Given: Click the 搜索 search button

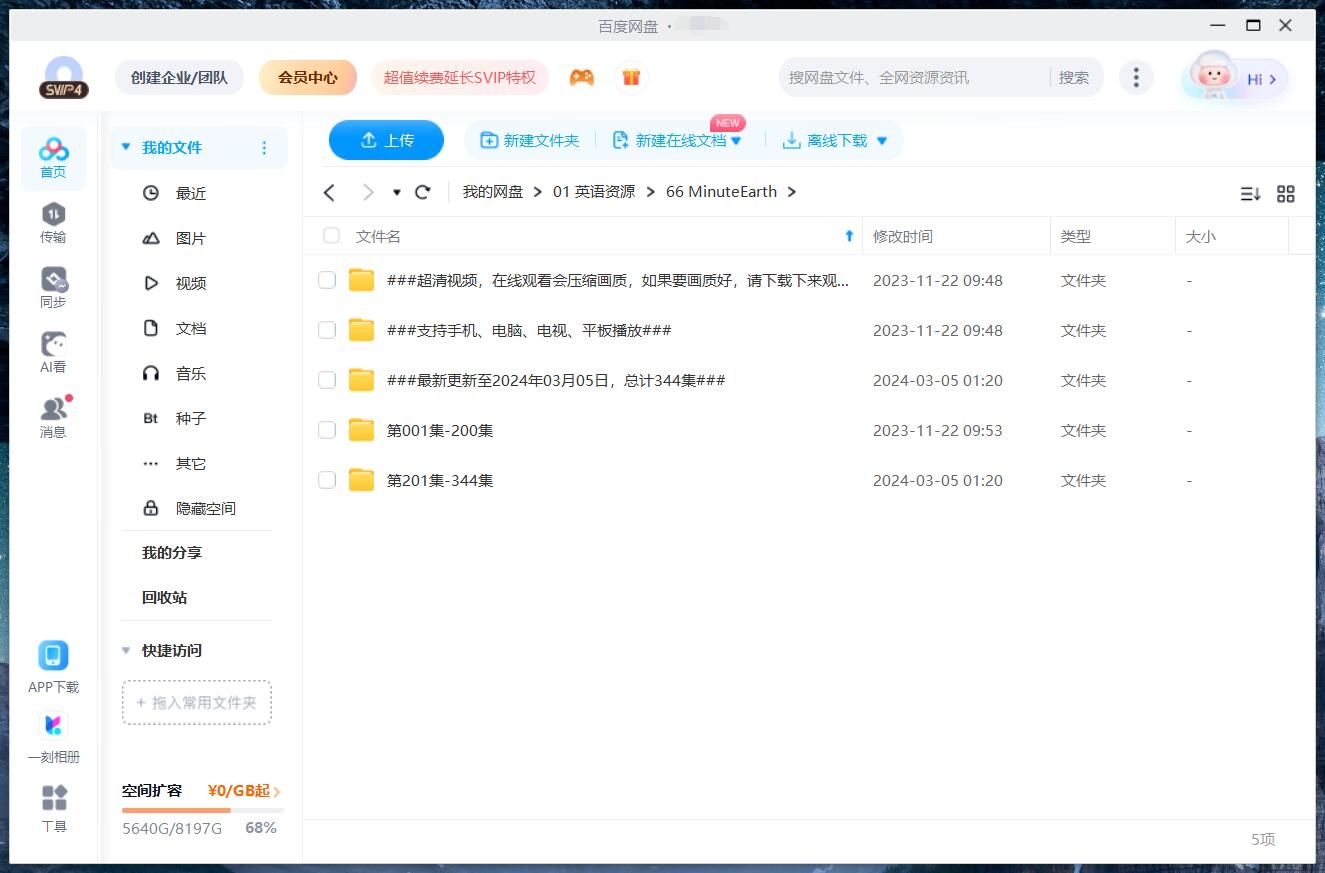Looking at the screenshot, I should (1074, 77).
